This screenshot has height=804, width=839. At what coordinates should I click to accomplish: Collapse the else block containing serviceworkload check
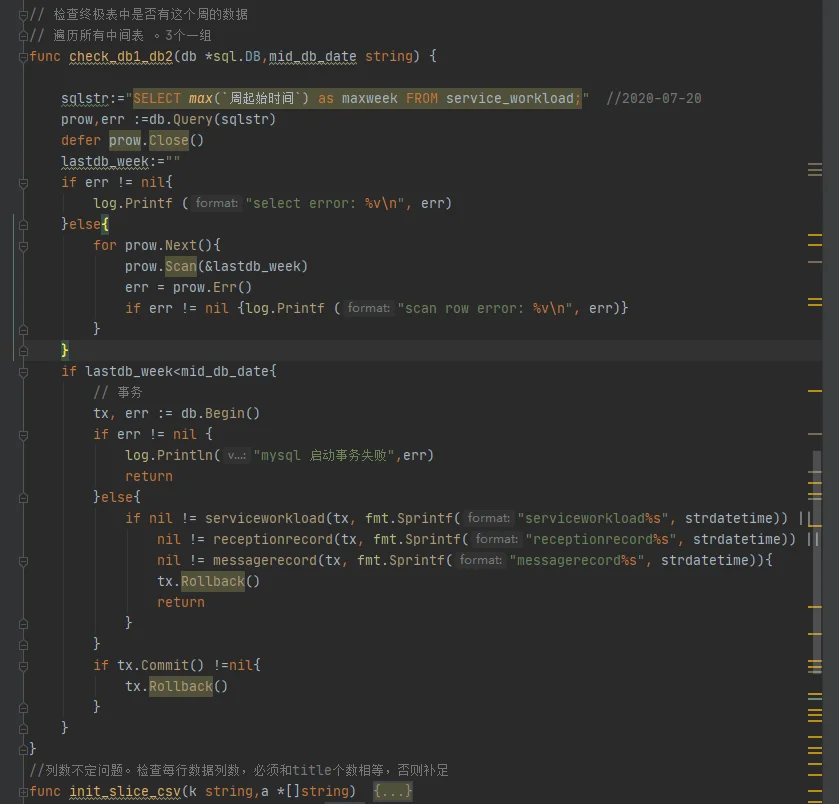[x=23, y=498]
